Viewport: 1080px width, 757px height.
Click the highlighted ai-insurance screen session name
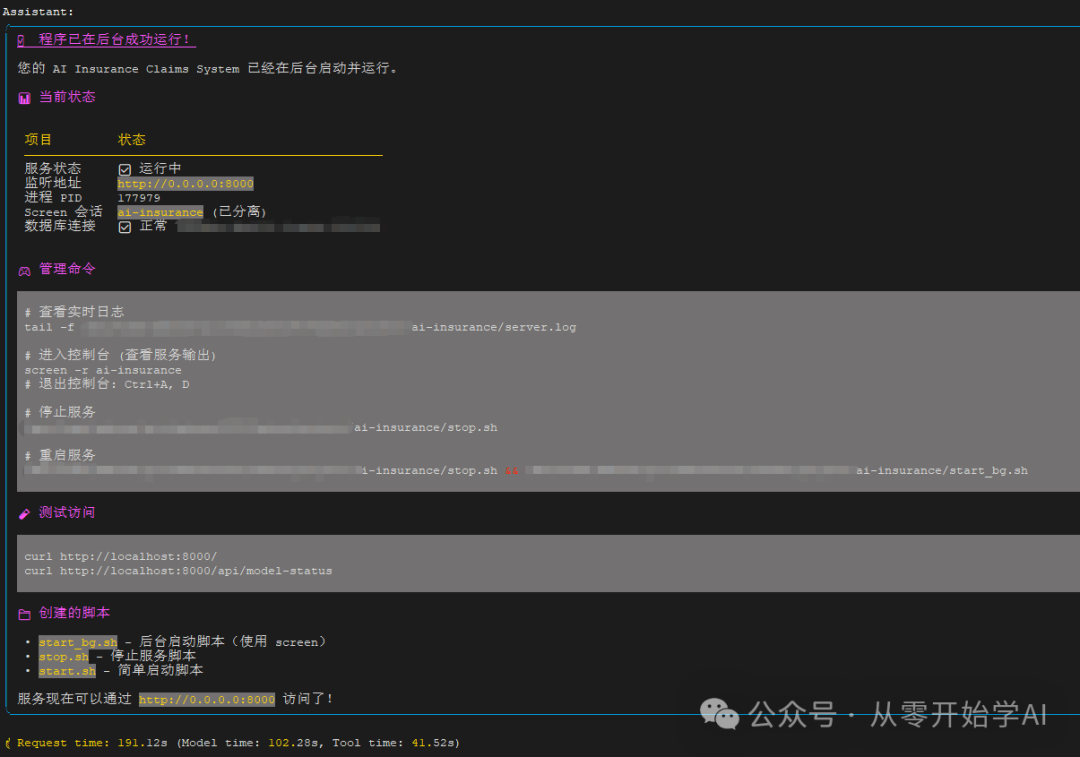pos(160,213)
